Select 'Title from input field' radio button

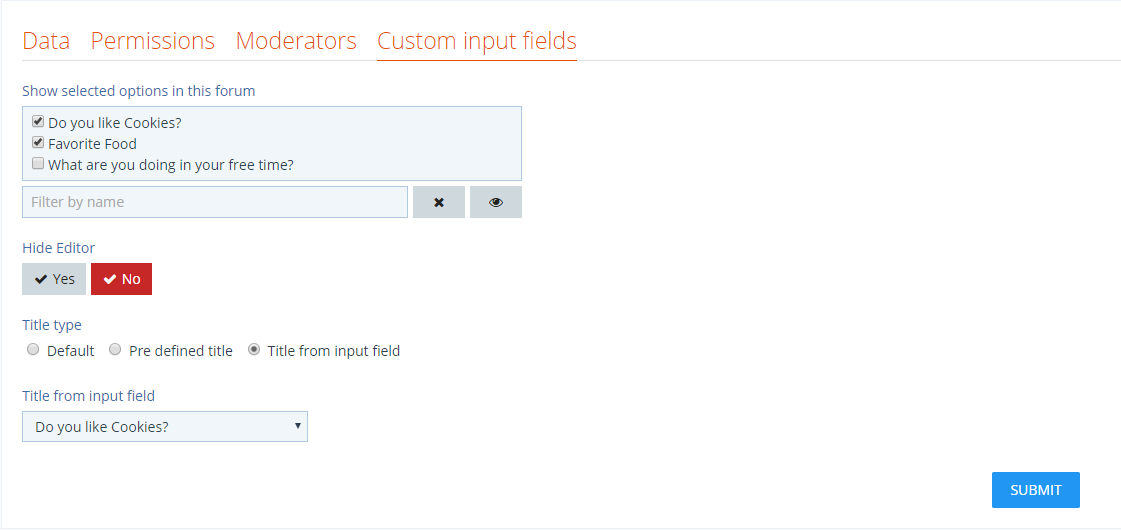pyautogui.click(x=254, y=350)
